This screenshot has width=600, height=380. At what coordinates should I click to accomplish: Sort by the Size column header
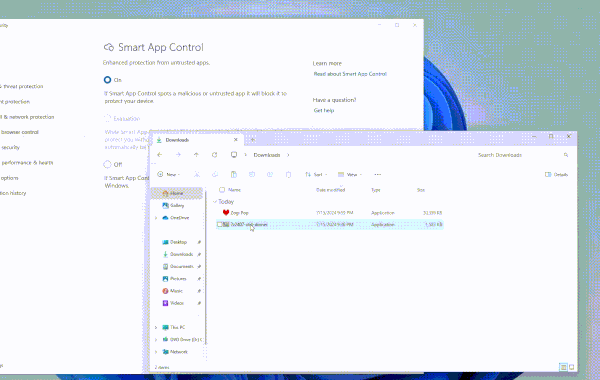(421, 190)
